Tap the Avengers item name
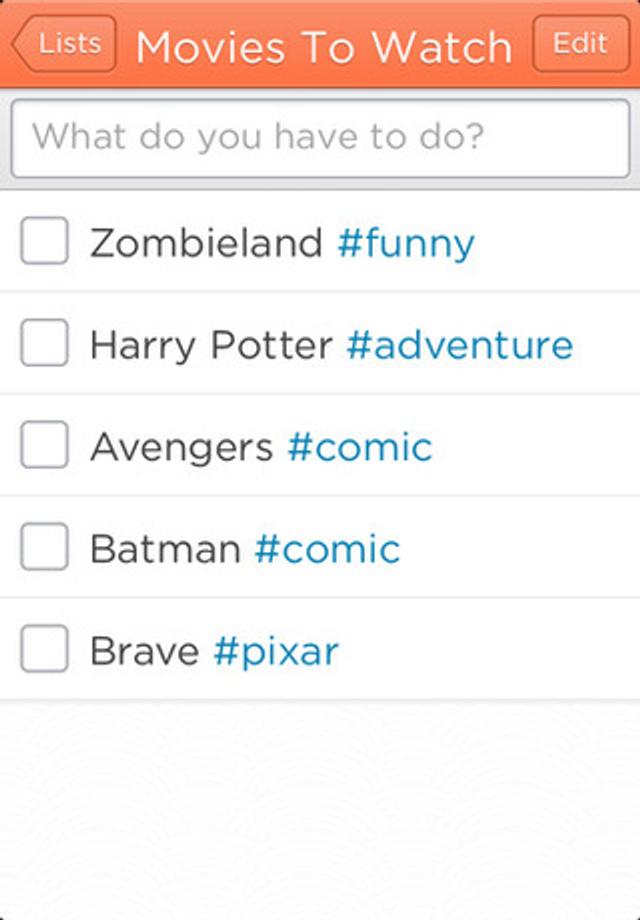Screen dimensions: 640x920 click(181, 447)
